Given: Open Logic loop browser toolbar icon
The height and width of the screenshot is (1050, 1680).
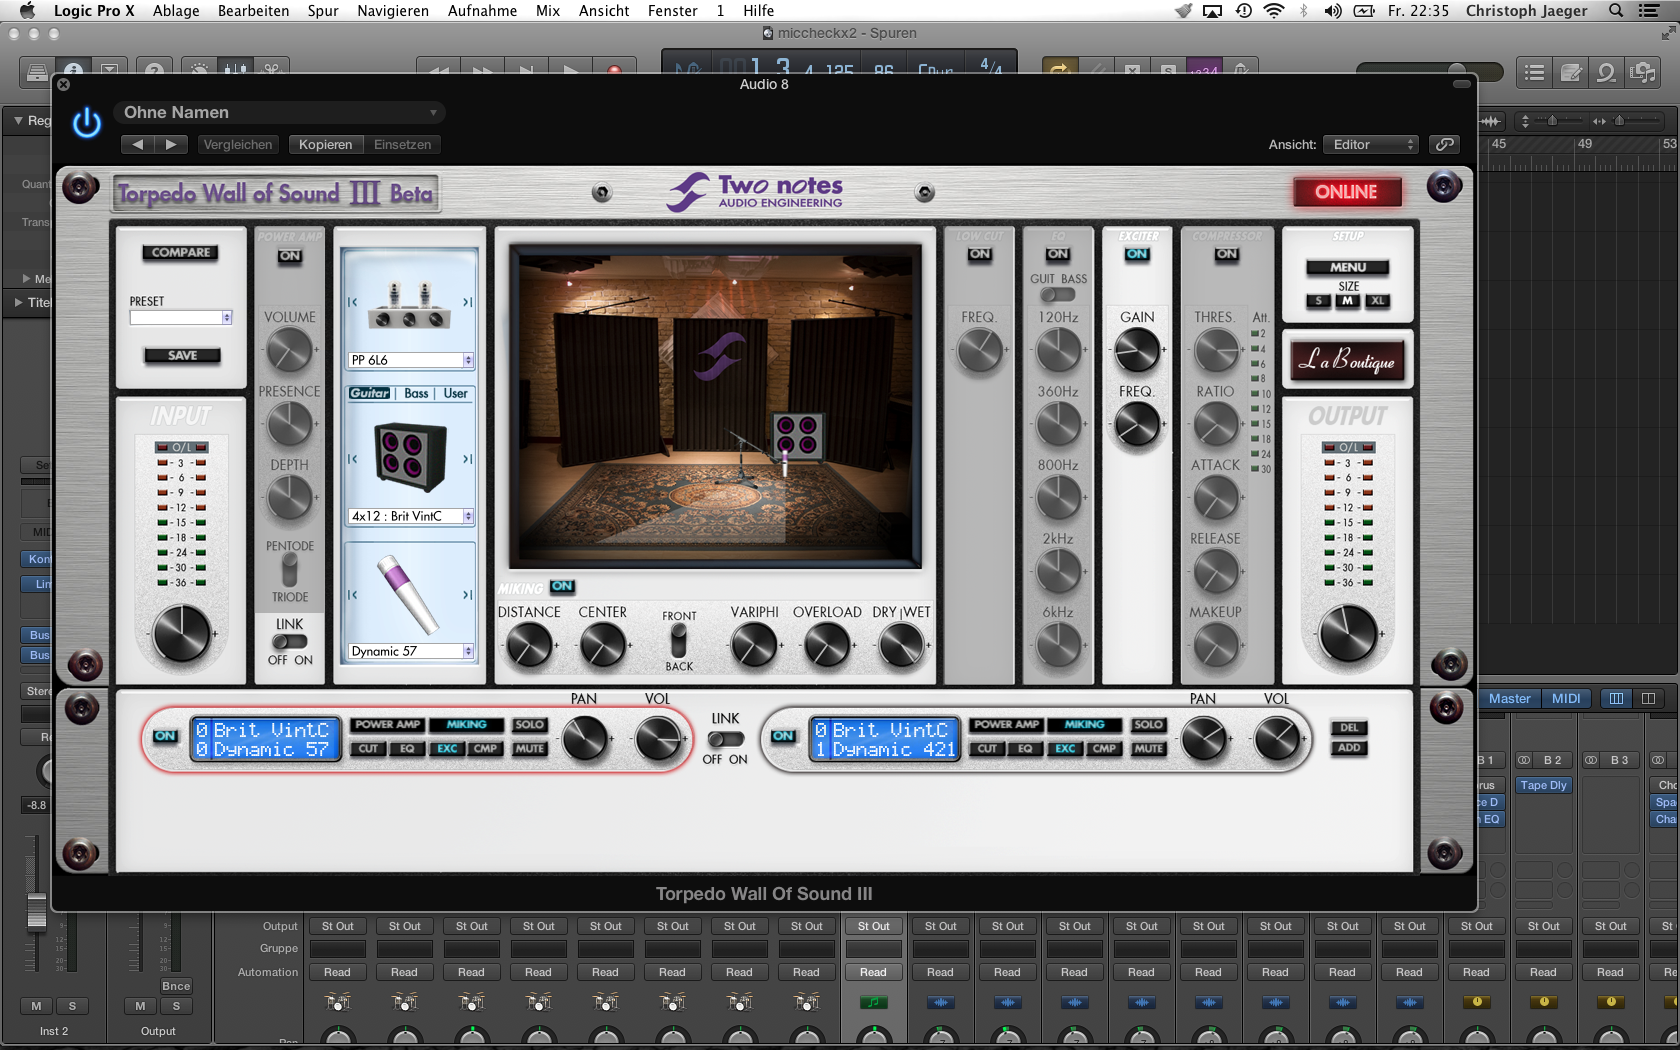Looking at the screenshot, I should (x=1606, y=72).
